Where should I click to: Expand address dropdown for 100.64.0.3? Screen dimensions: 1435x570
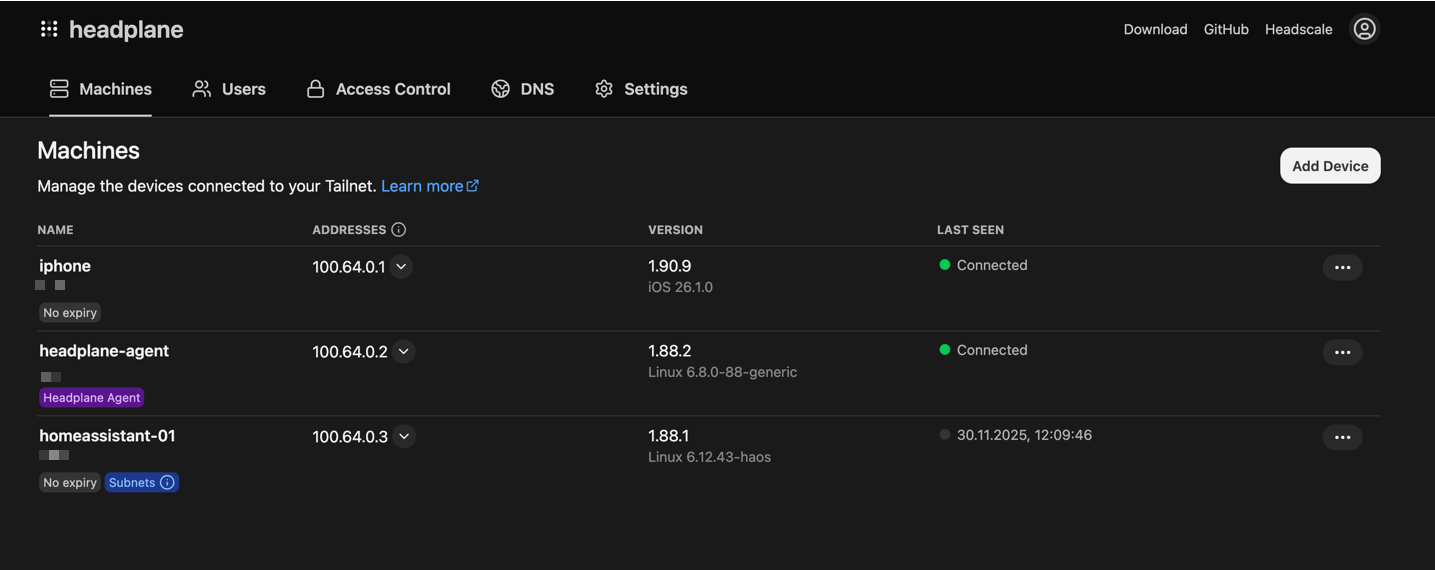404,437
